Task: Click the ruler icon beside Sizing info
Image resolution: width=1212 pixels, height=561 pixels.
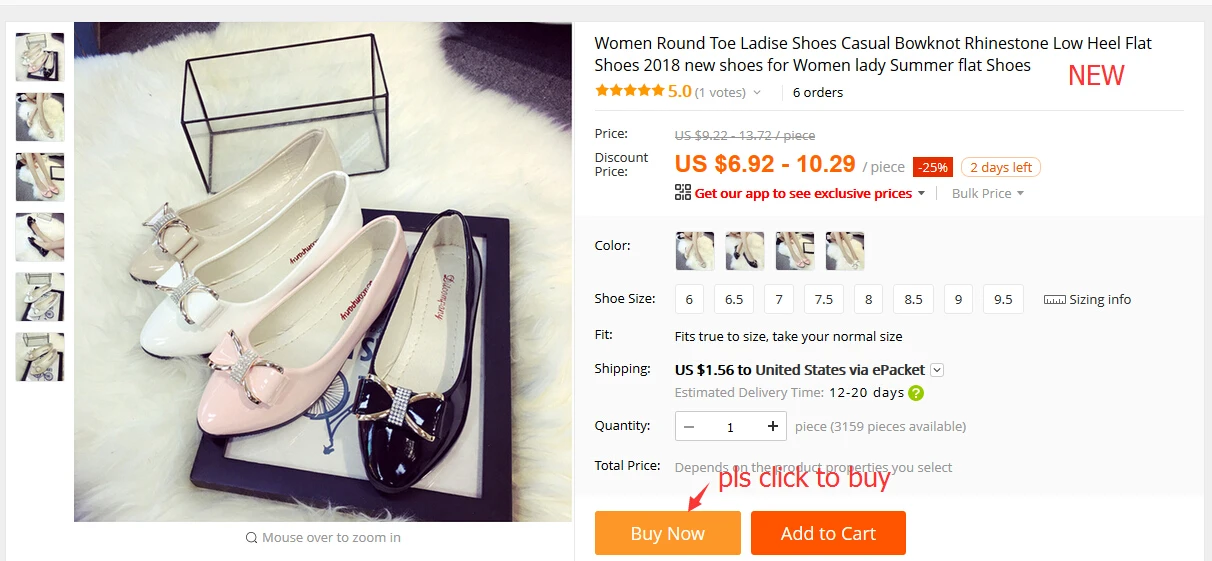Action: coord(1054,300)
